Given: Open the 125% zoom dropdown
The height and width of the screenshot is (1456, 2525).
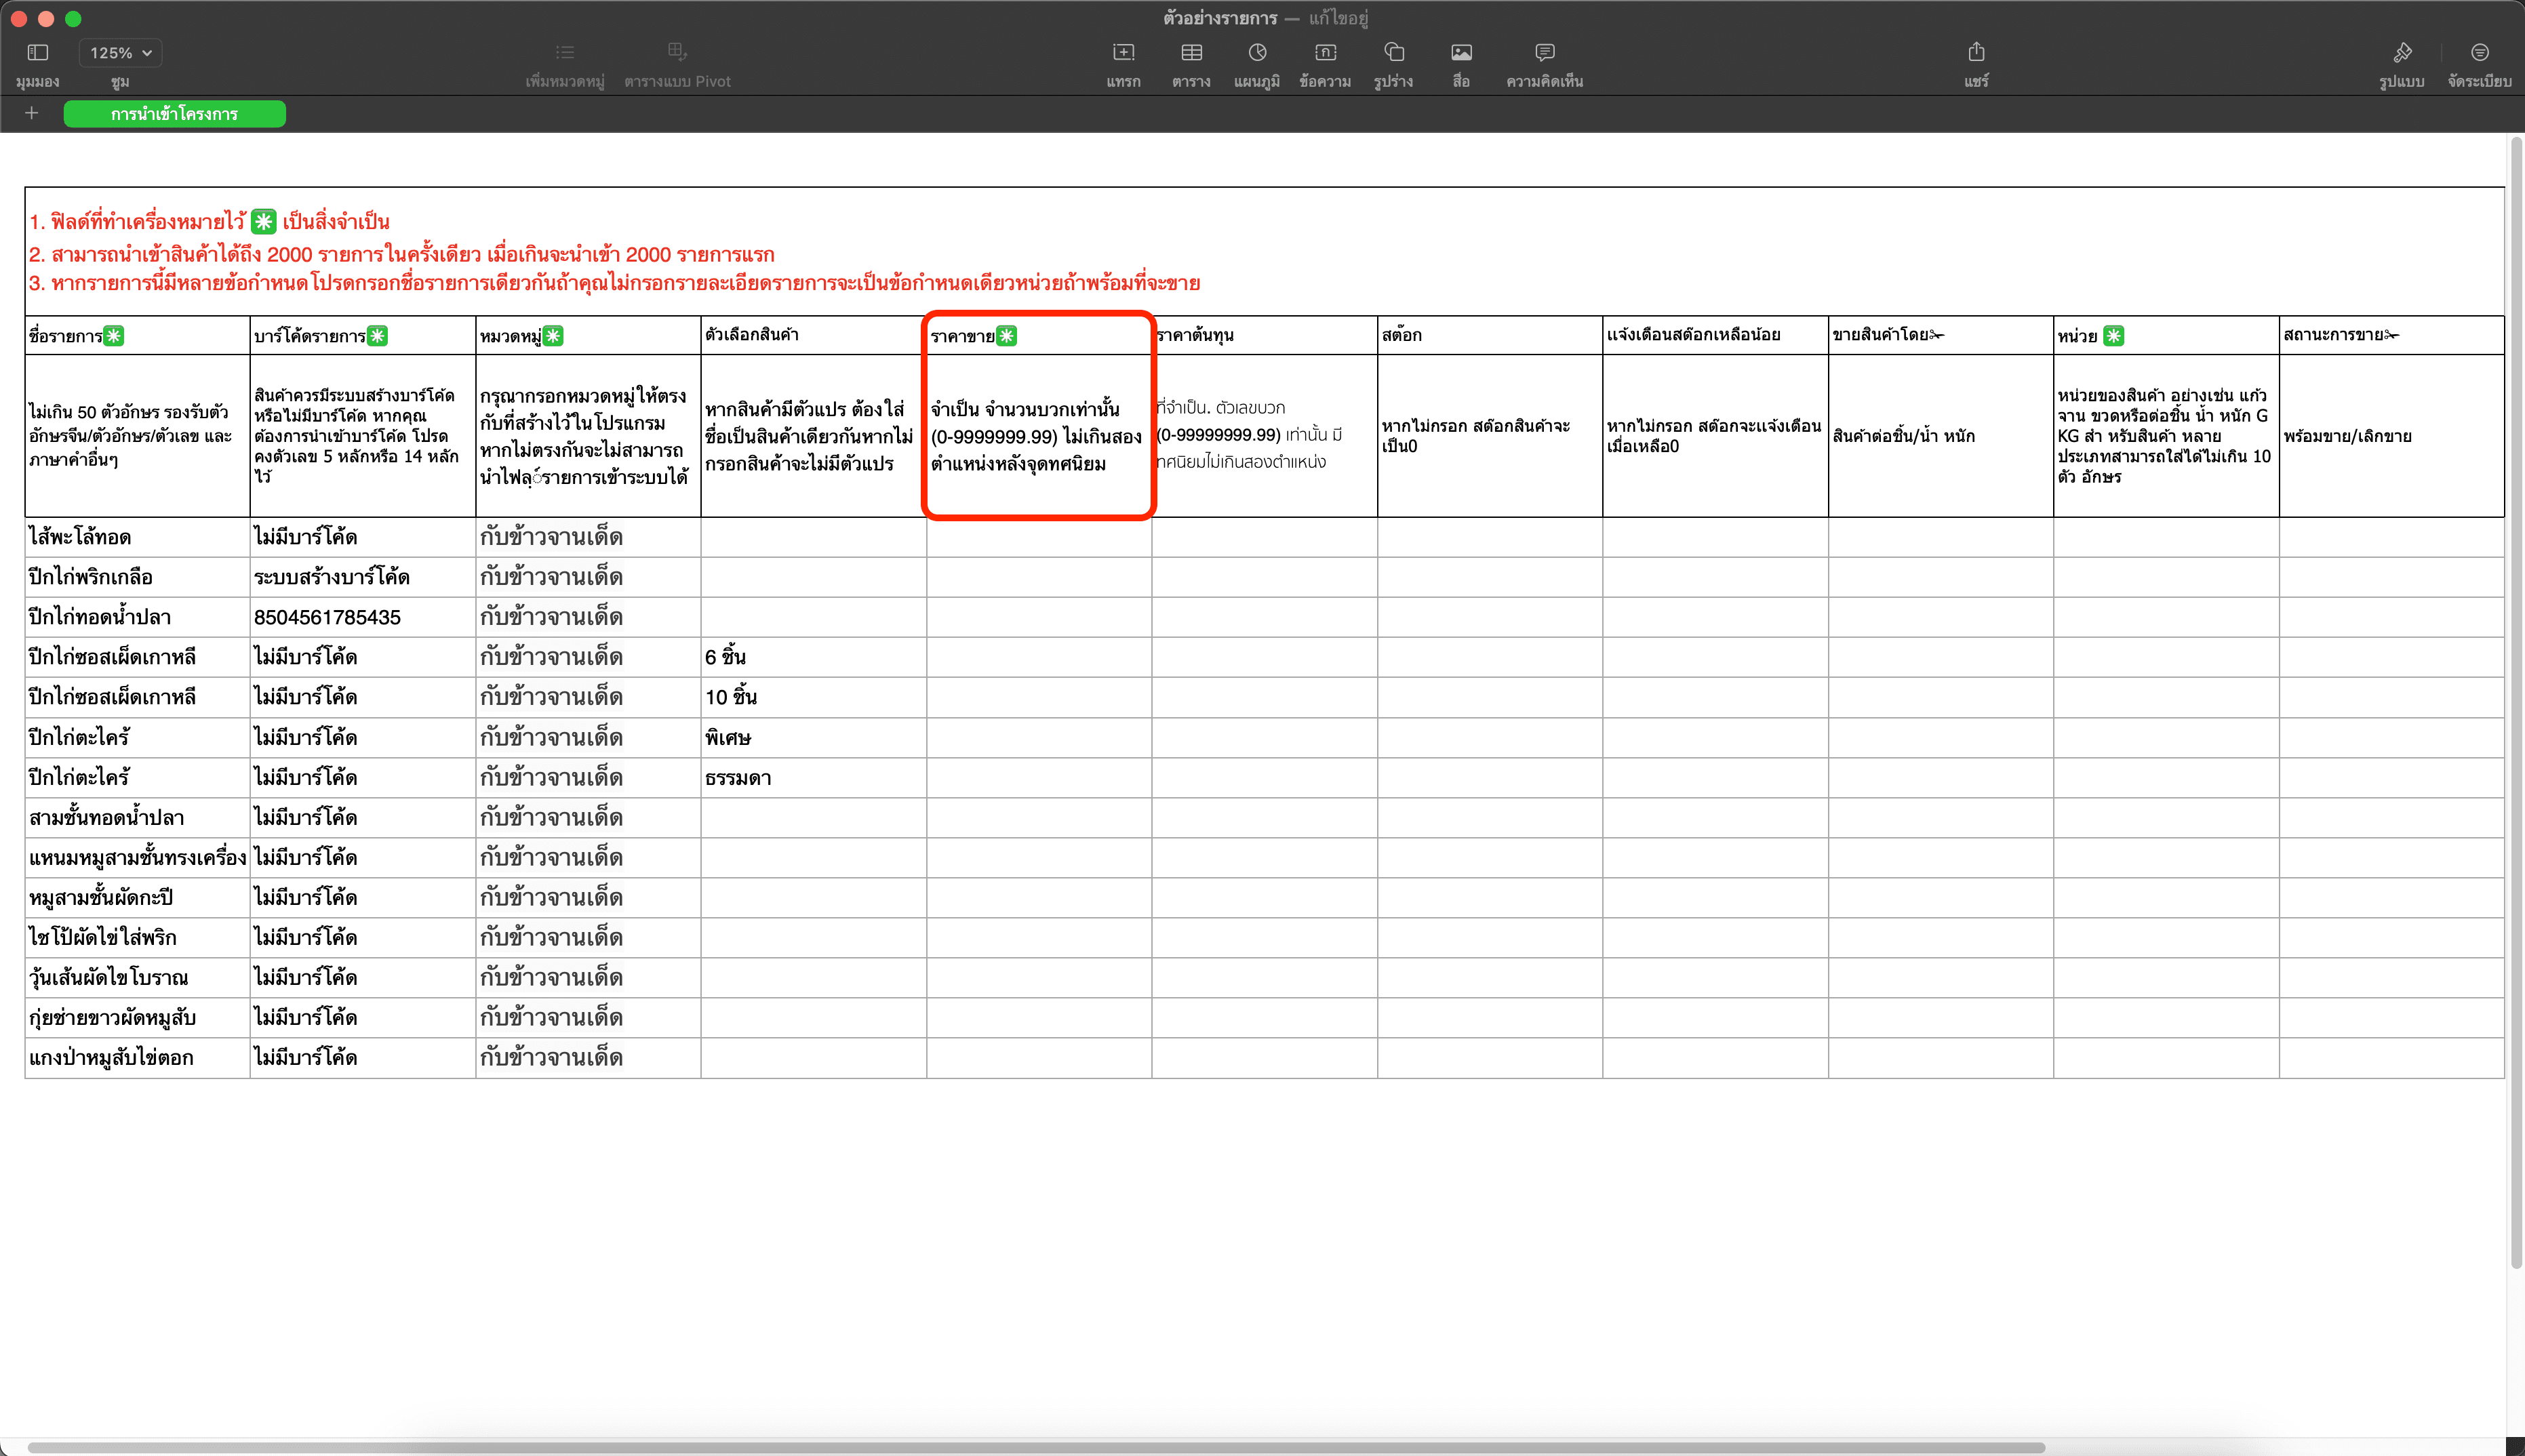Looking at the screenshot, I should point(120,53).
